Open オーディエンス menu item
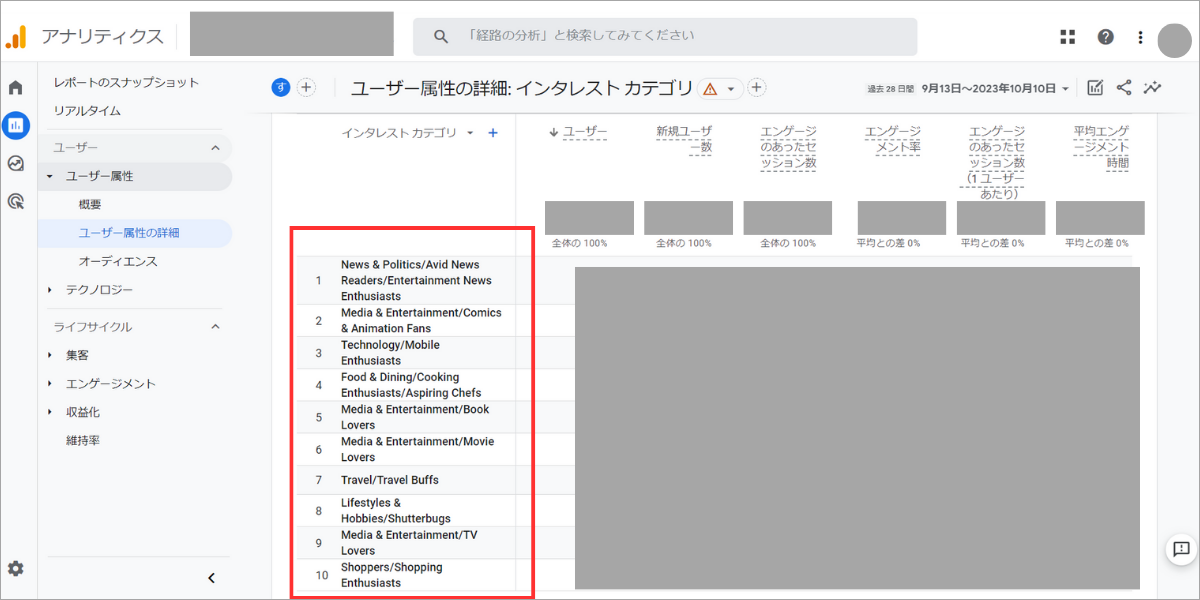 tap(118, 262)
